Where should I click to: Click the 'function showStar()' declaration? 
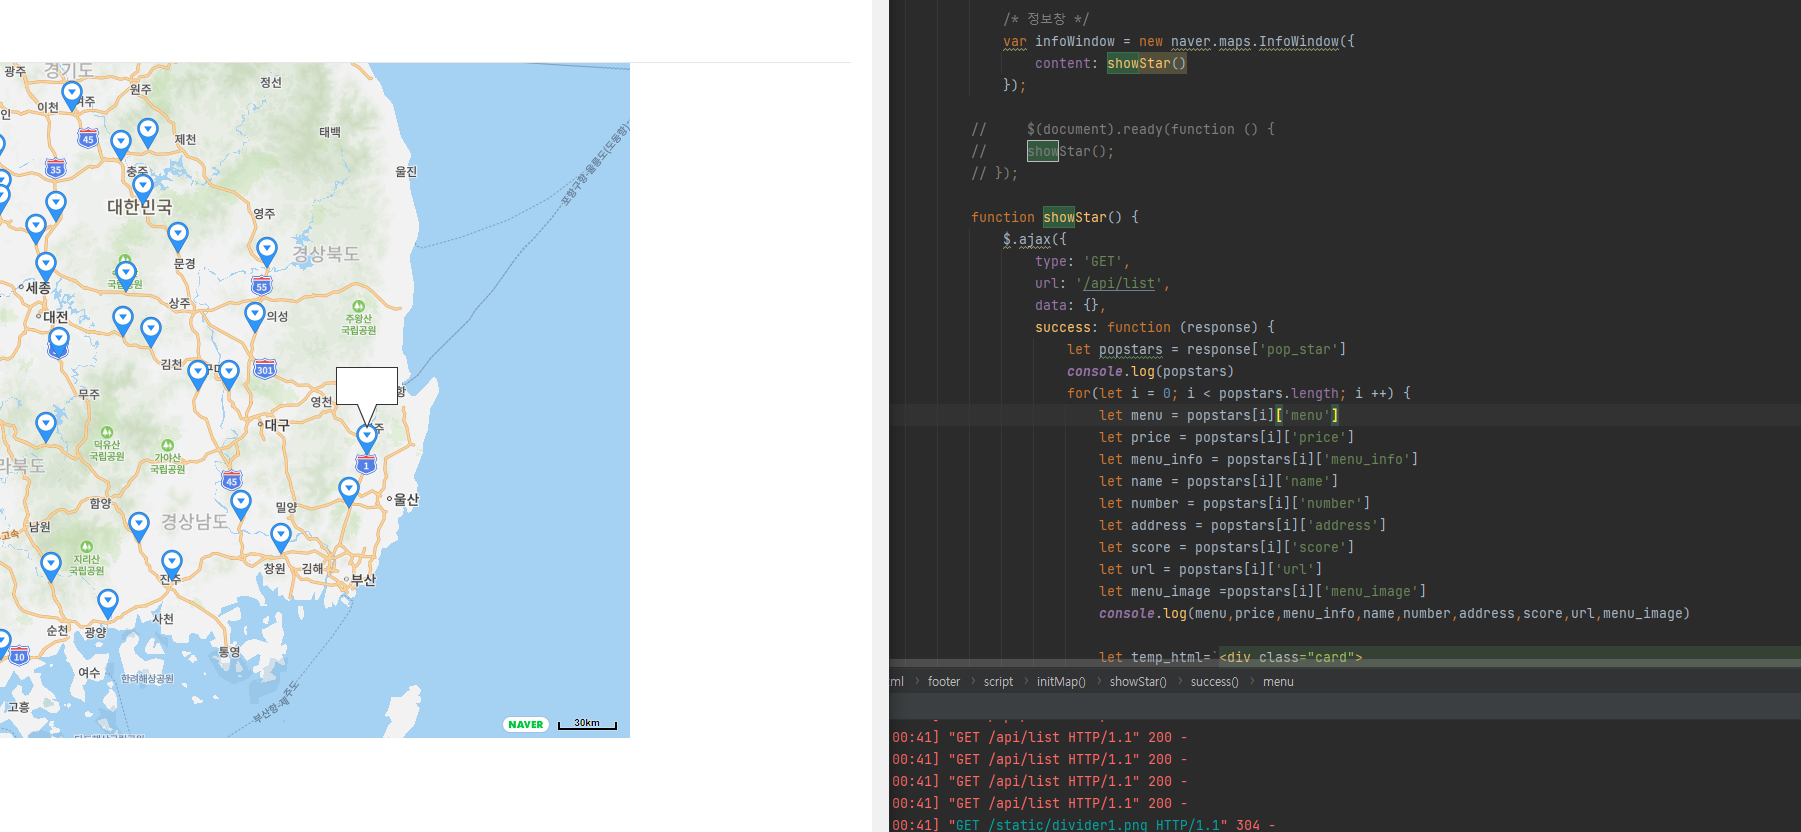point(1055,218)
